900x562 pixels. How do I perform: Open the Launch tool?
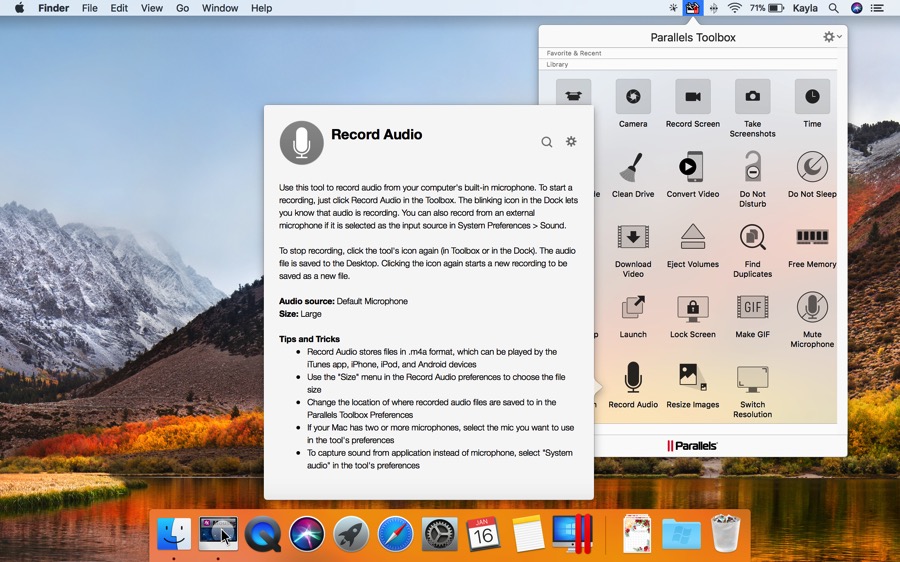pos(633,315)
